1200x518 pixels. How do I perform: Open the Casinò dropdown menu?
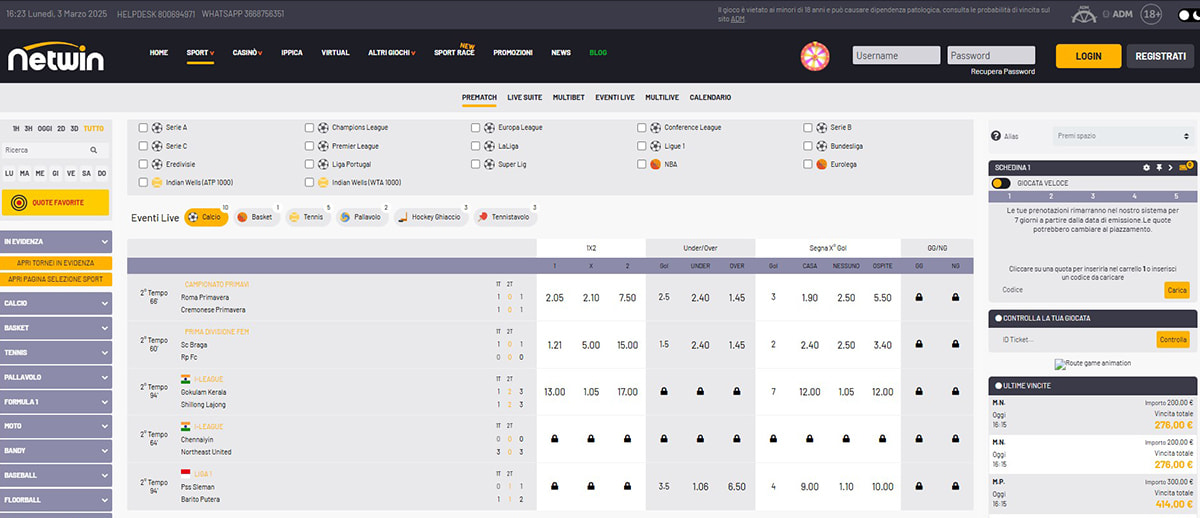click(x=248, y=52)
